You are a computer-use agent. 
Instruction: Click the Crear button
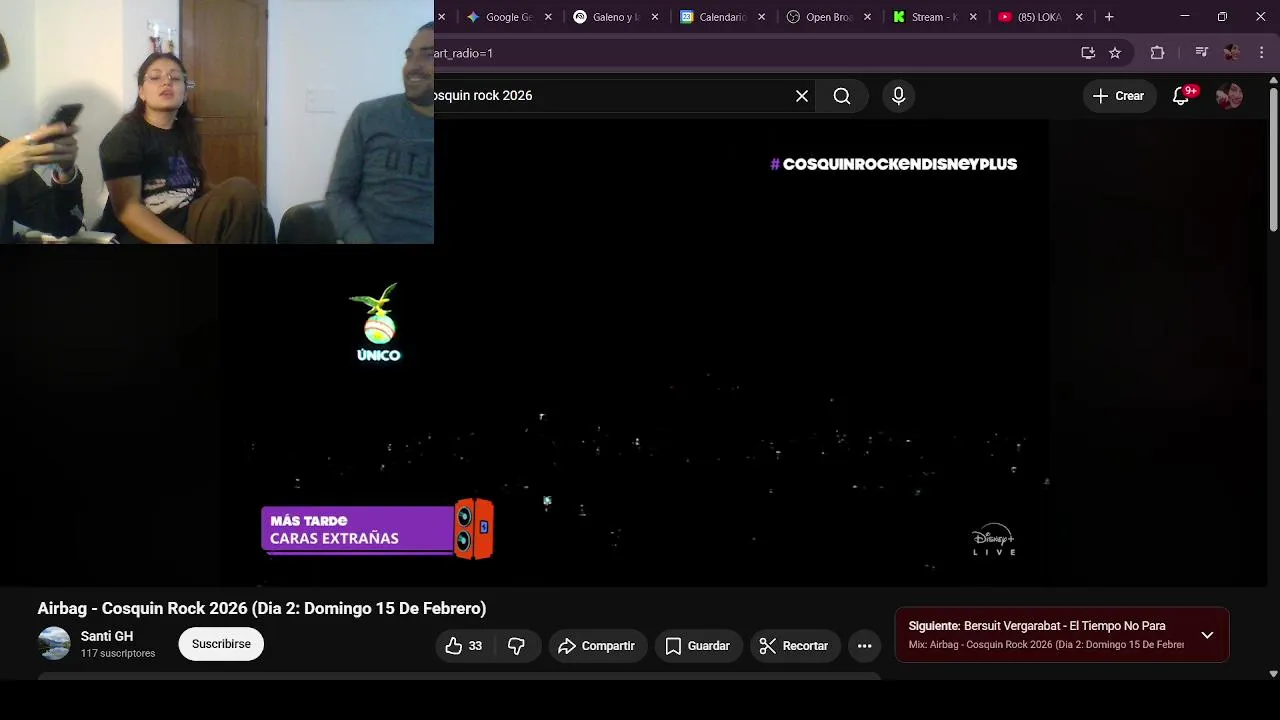pos(1119,96)
